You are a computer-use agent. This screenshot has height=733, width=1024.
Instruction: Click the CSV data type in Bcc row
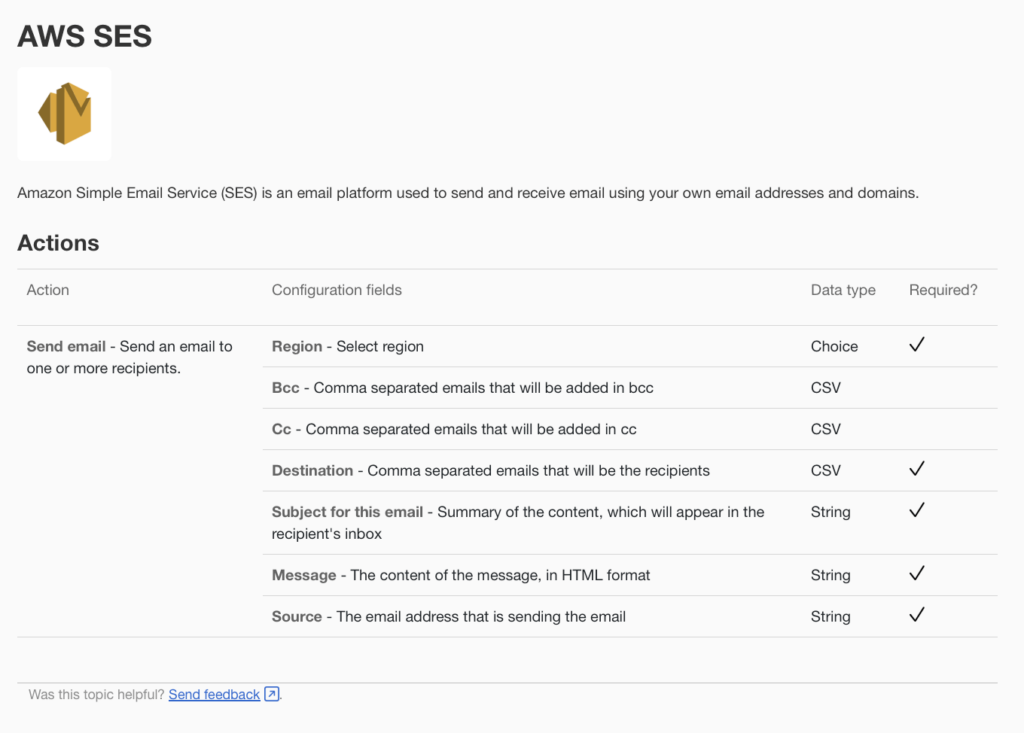pos(825,388)
